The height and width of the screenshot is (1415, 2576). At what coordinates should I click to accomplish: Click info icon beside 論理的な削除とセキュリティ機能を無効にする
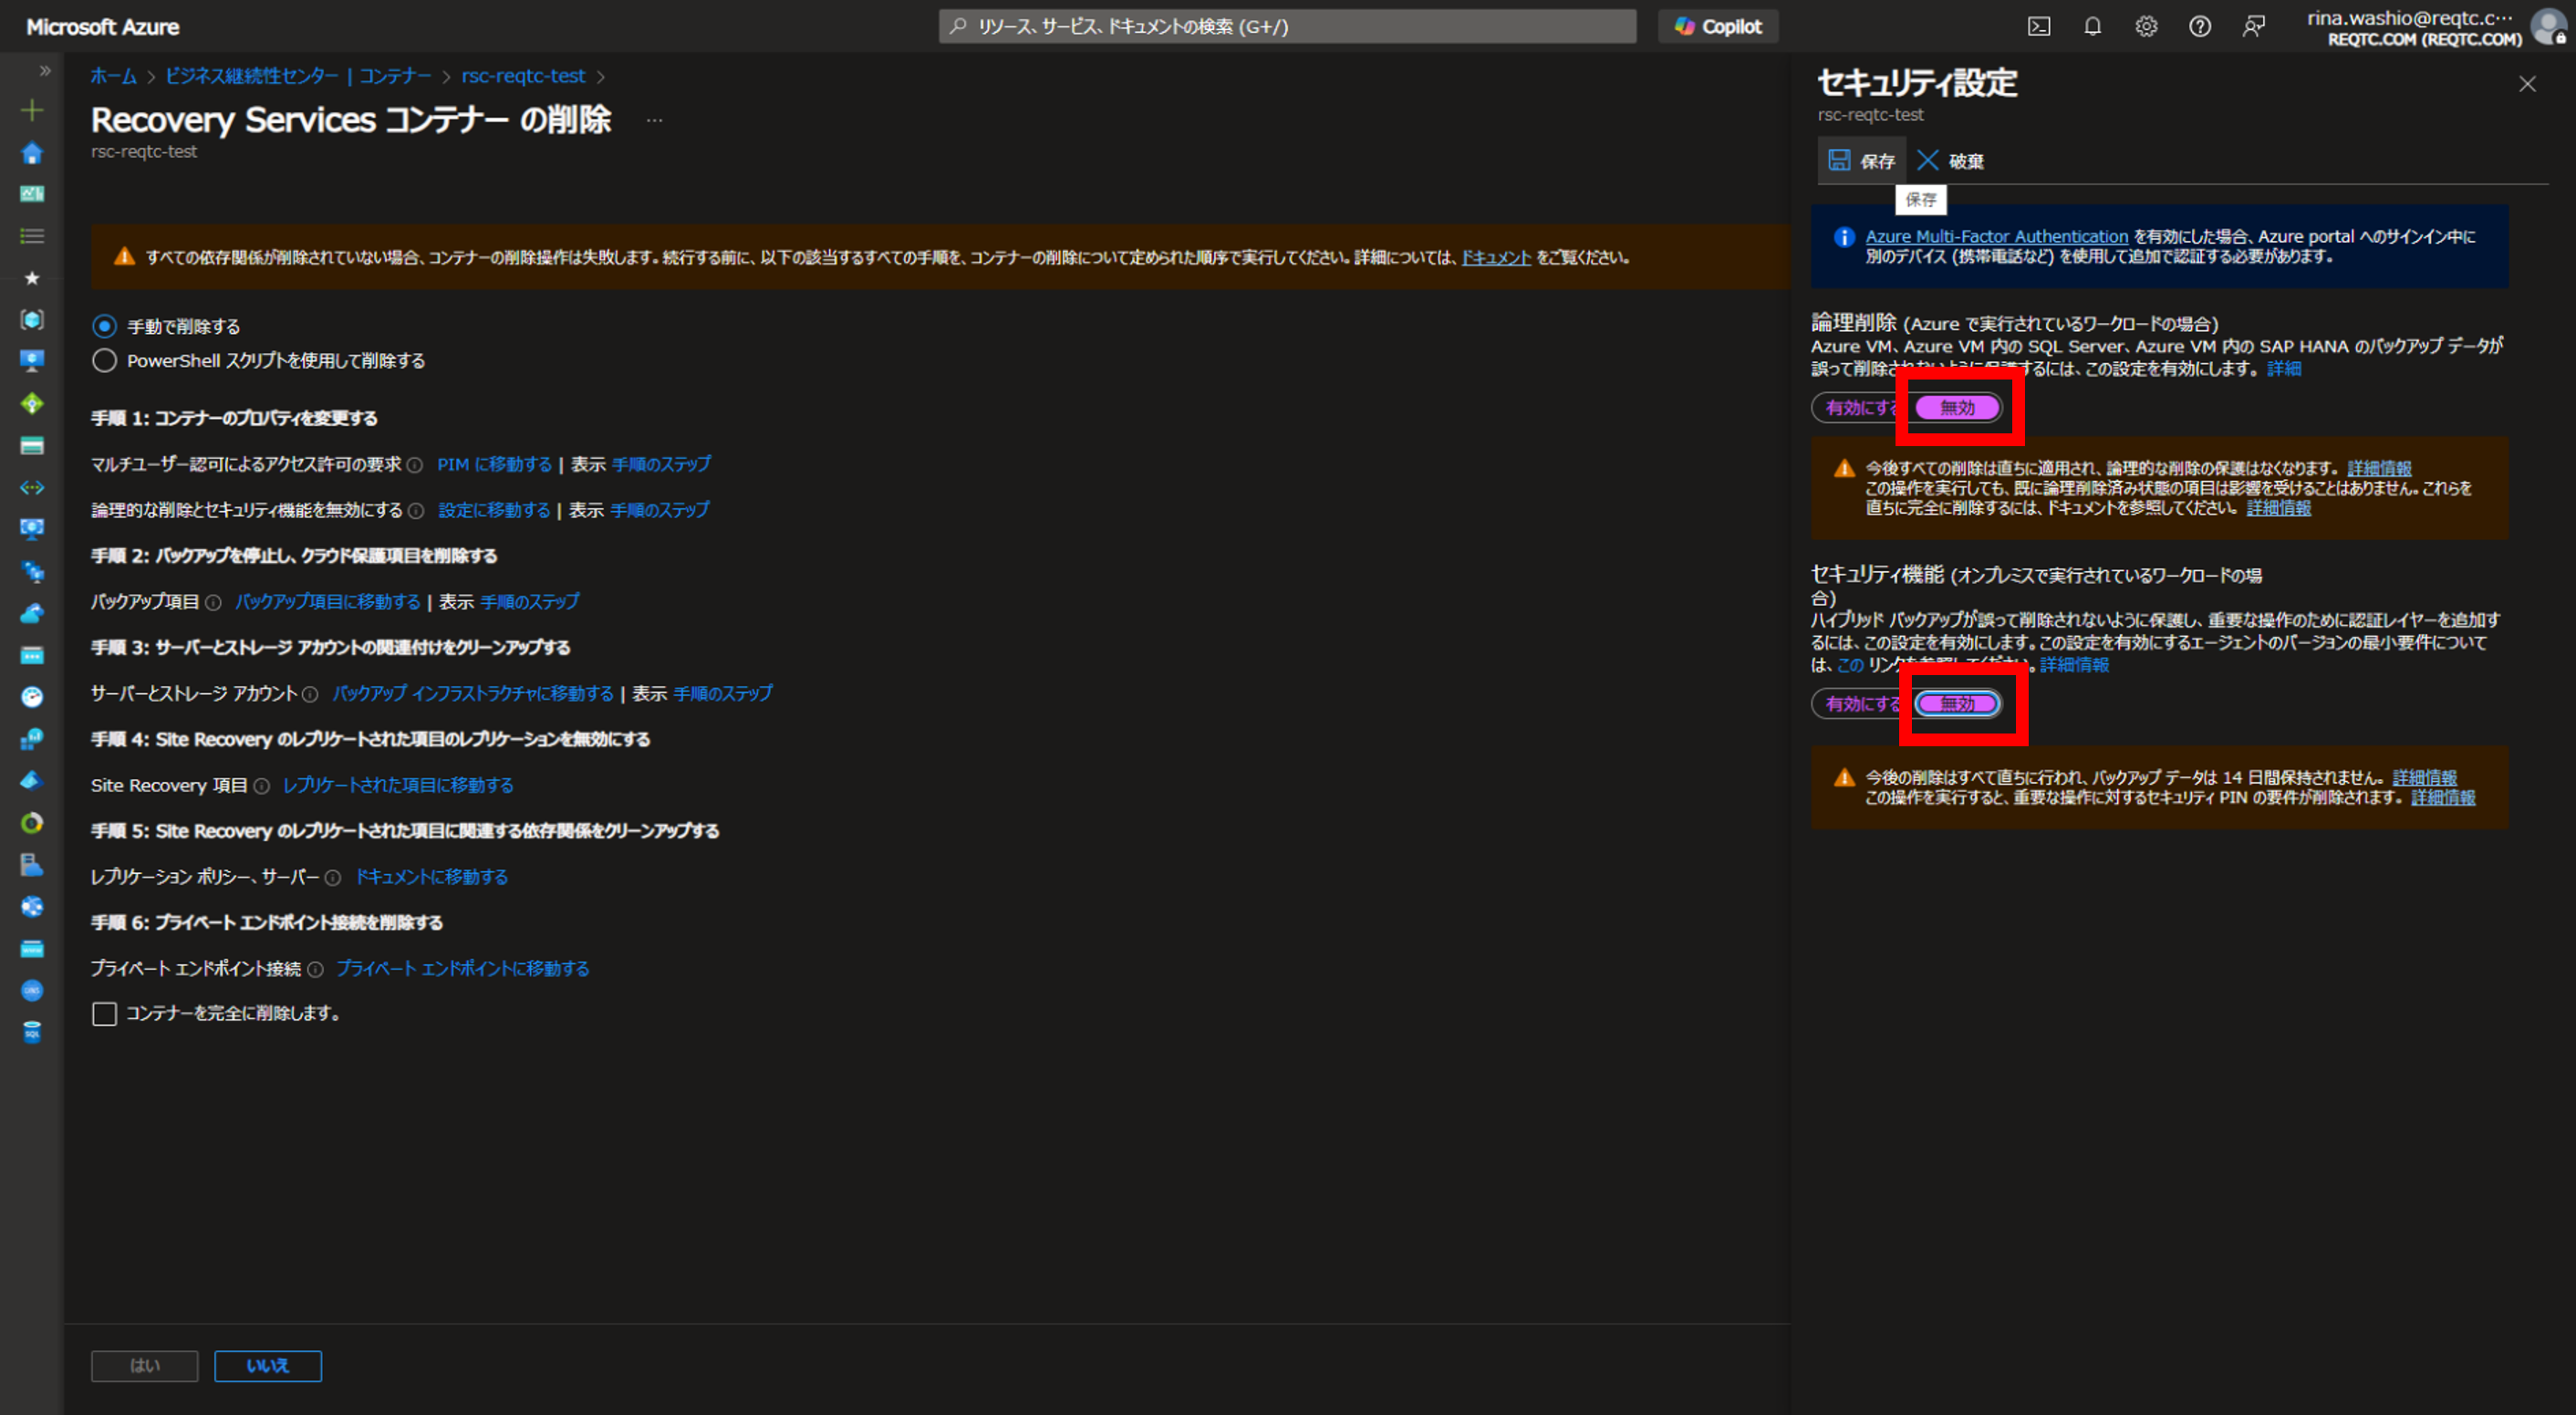pos(417,511)
